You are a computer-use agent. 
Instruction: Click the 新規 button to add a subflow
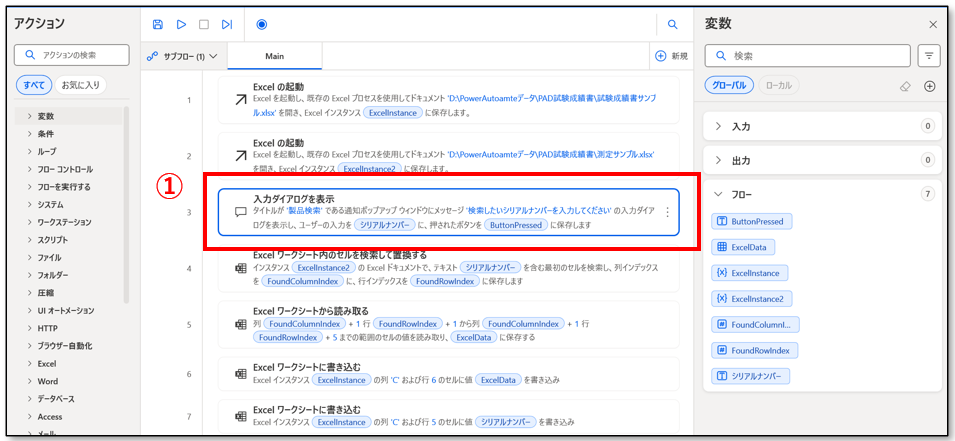click(671, 56)
